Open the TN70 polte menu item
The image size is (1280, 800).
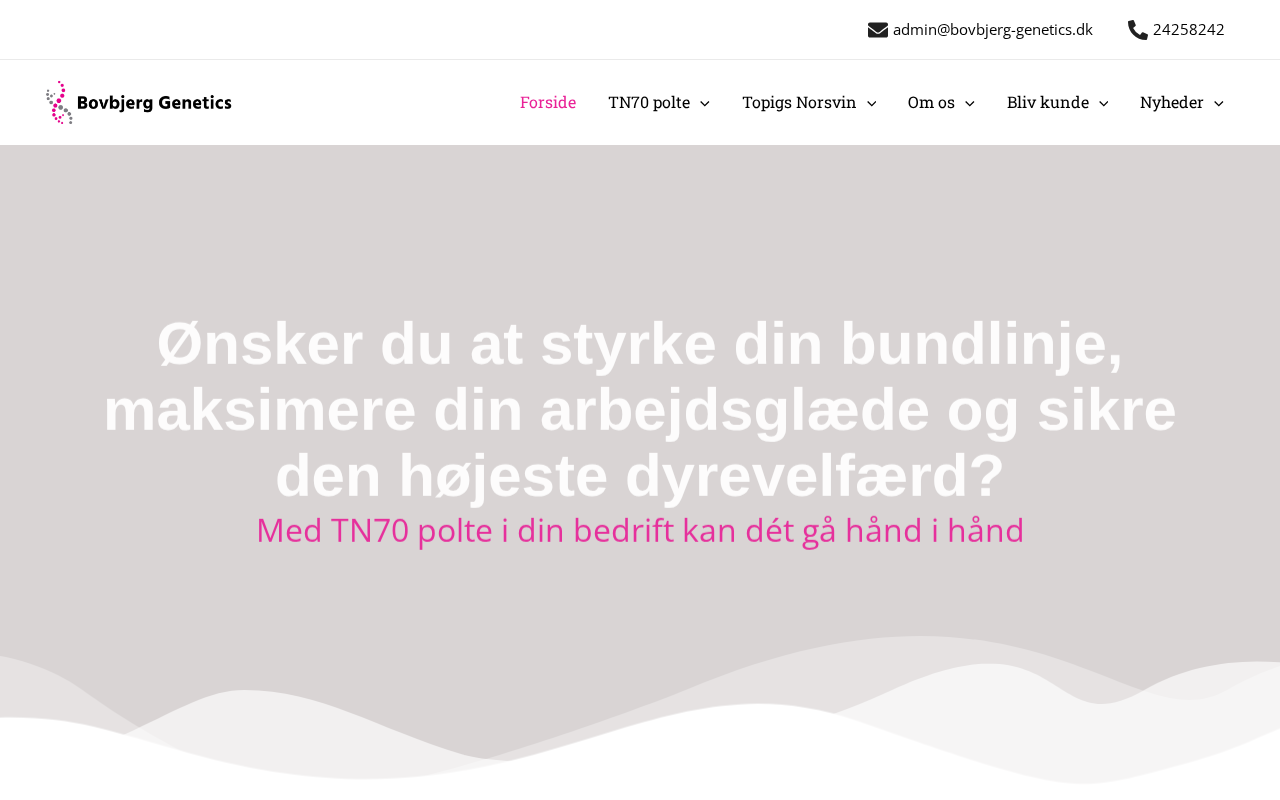[x=649, y=102]
